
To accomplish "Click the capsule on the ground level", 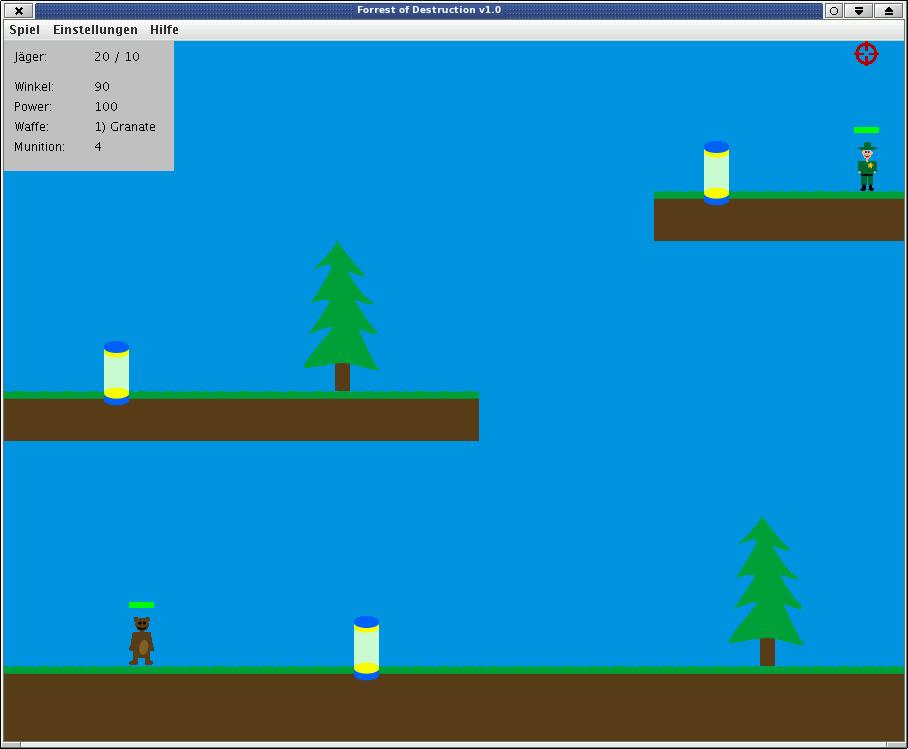I will tap(367, 648).
